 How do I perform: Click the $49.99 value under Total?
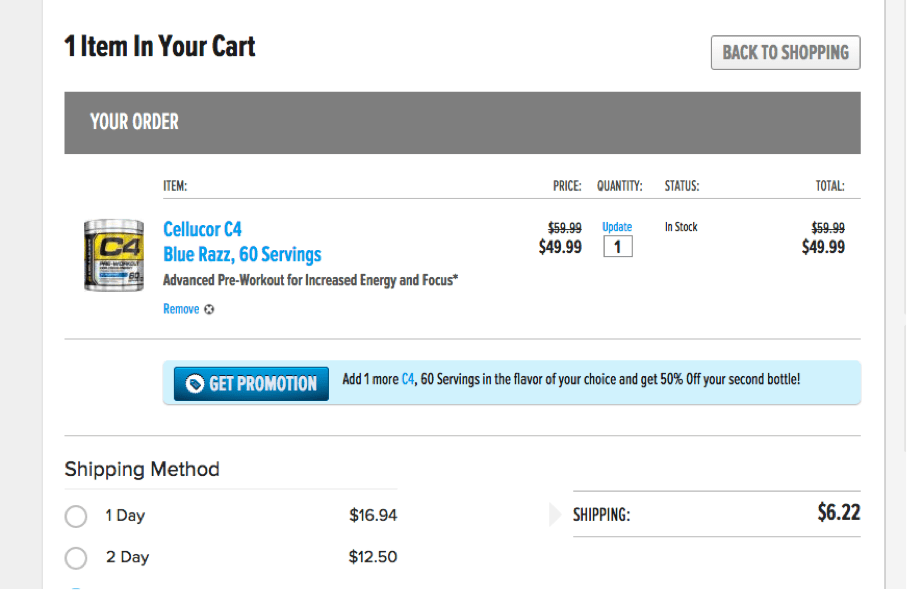823,247
